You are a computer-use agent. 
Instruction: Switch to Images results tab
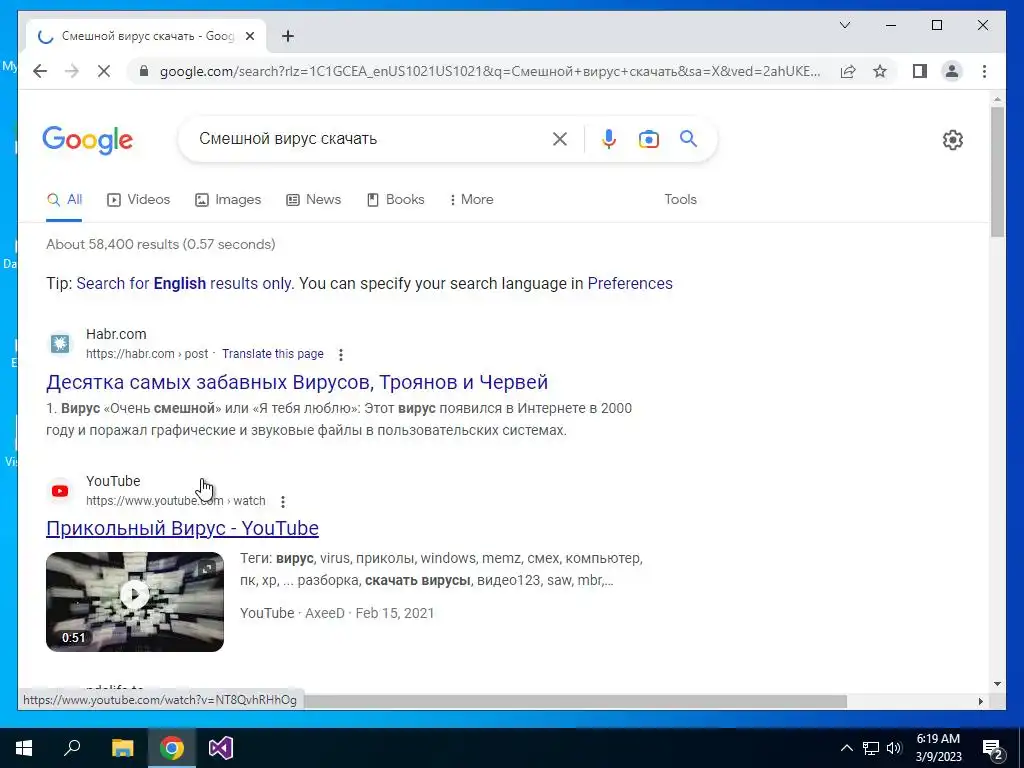coord(228,200)
